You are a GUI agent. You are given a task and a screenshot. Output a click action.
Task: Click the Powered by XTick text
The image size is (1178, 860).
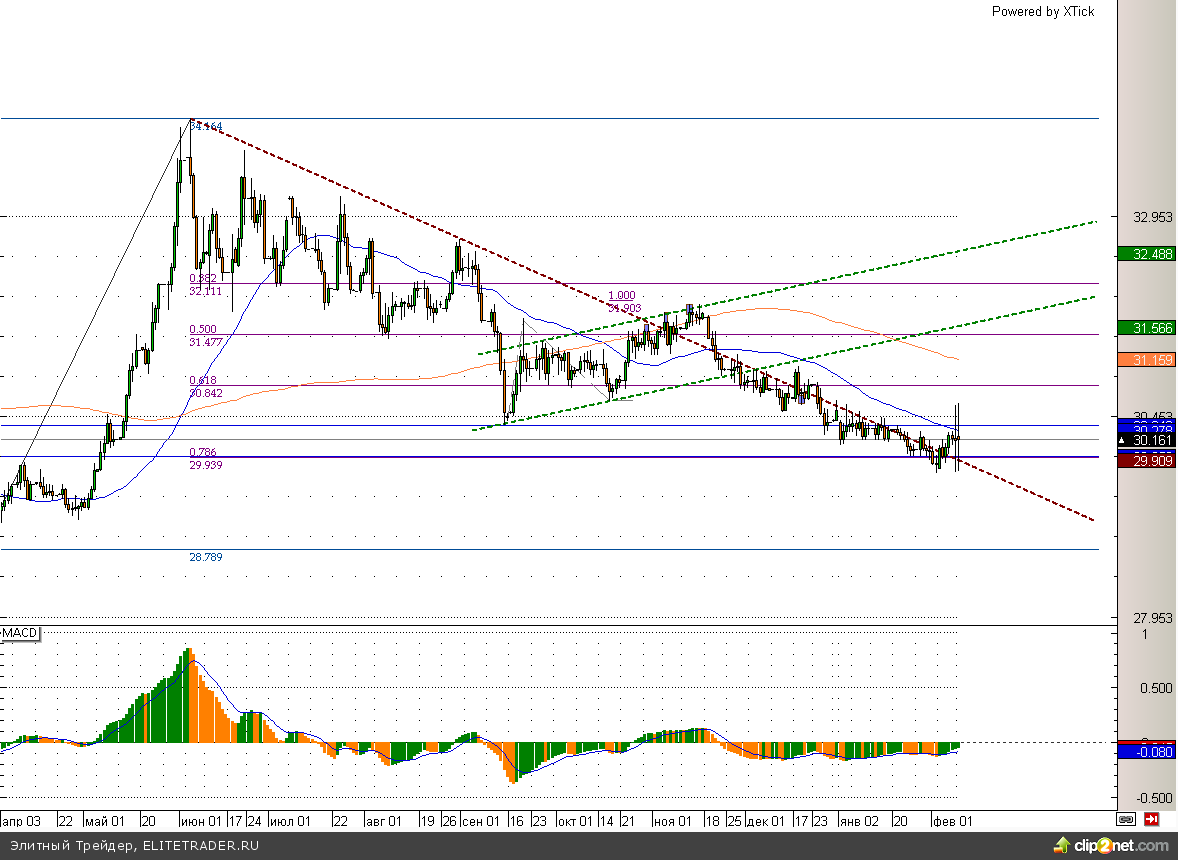[x=1042, y=11]
